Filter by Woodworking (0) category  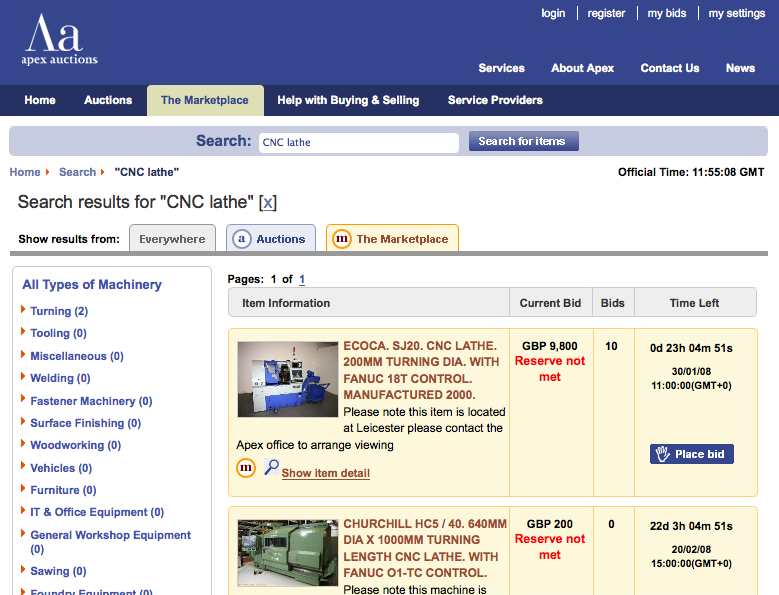click(x=76, y=446)
